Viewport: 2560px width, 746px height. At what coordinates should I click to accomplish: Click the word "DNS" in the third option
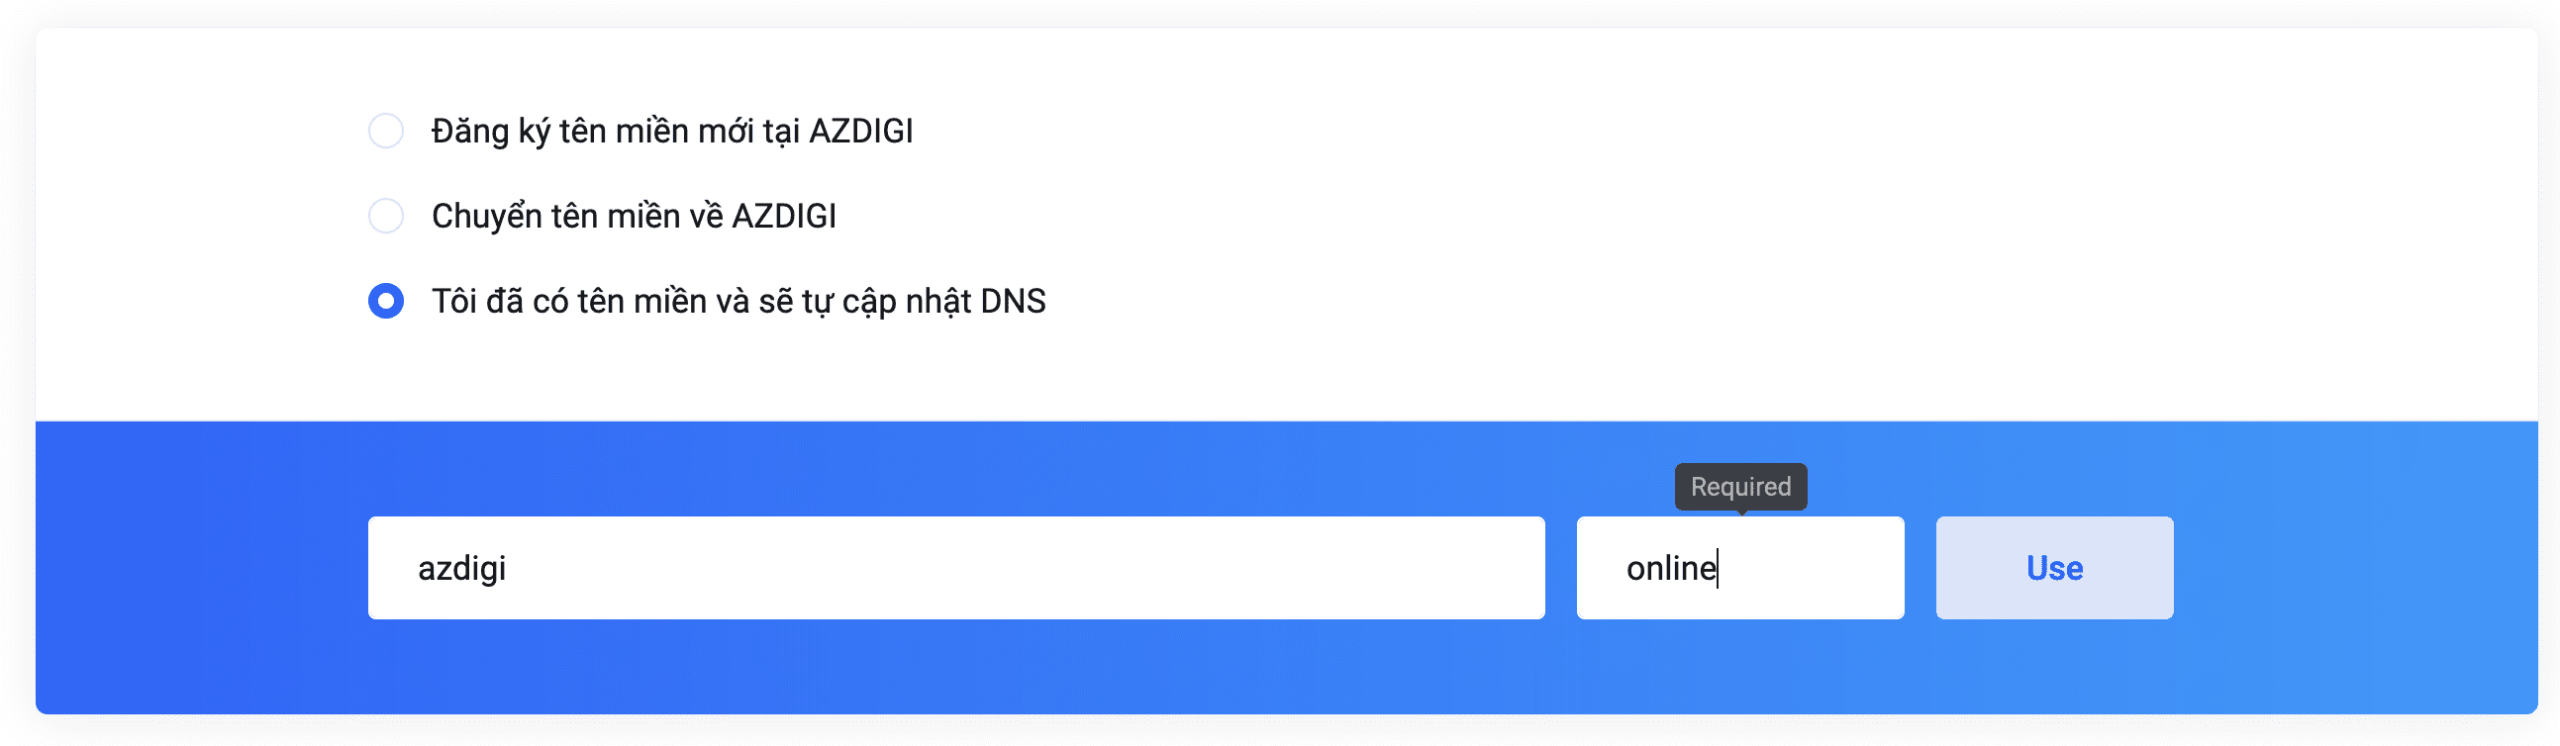[1012, 301]
